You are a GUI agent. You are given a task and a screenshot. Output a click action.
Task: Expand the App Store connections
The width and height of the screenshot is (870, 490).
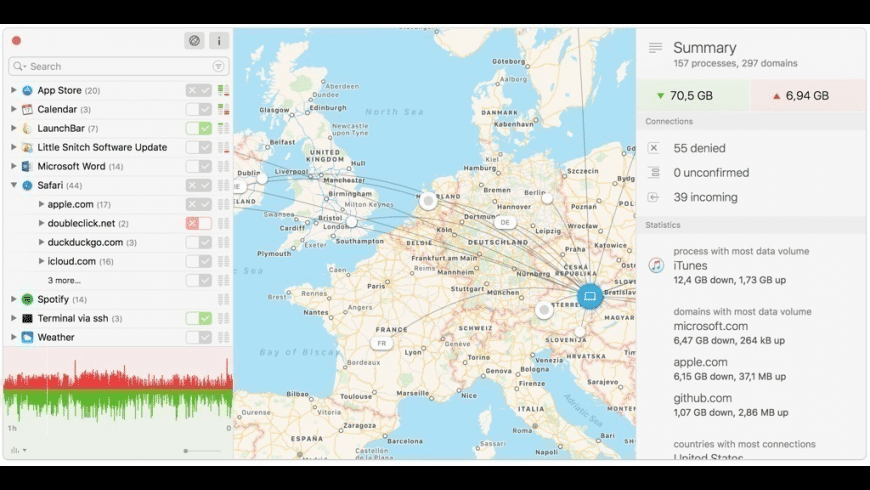[14, 90]
